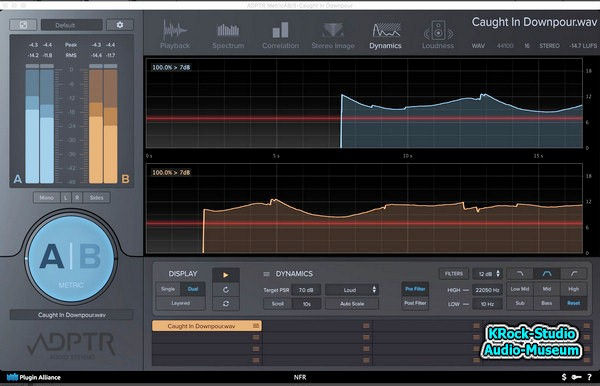Image resolution: width=600 pixels, height=386 pixels.
Task: Toggle the Pre Filter option
Action: click(415, 289)
